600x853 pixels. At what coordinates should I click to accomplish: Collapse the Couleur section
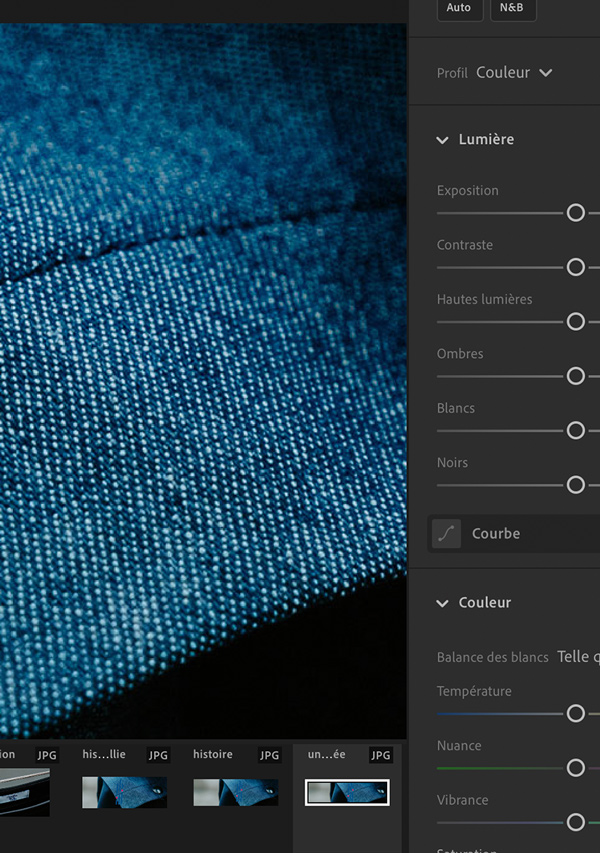[x=442, y=603]
